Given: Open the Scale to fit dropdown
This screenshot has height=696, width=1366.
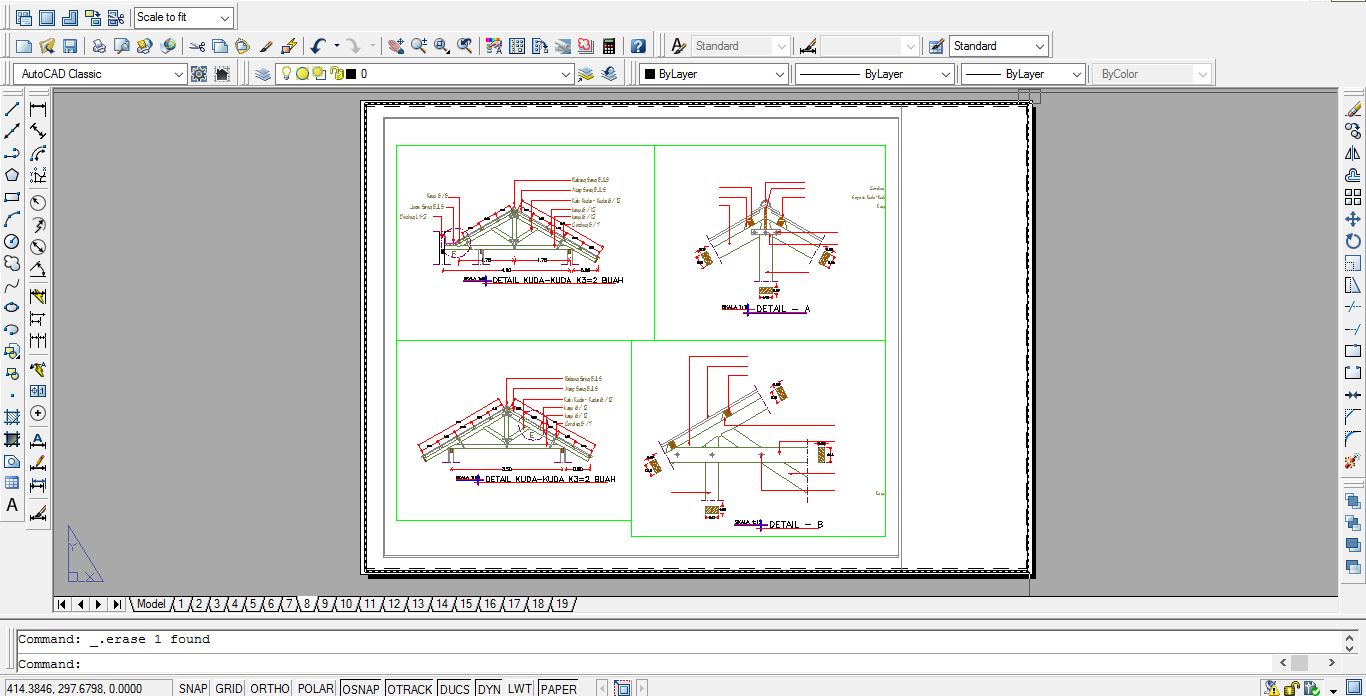Looking at the screenshot, I should pos(224,18).
